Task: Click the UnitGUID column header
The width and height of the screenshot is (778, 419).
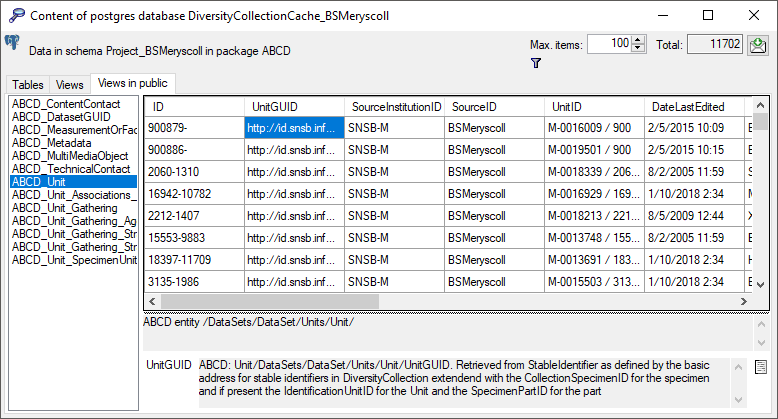Action: (294, 107)
